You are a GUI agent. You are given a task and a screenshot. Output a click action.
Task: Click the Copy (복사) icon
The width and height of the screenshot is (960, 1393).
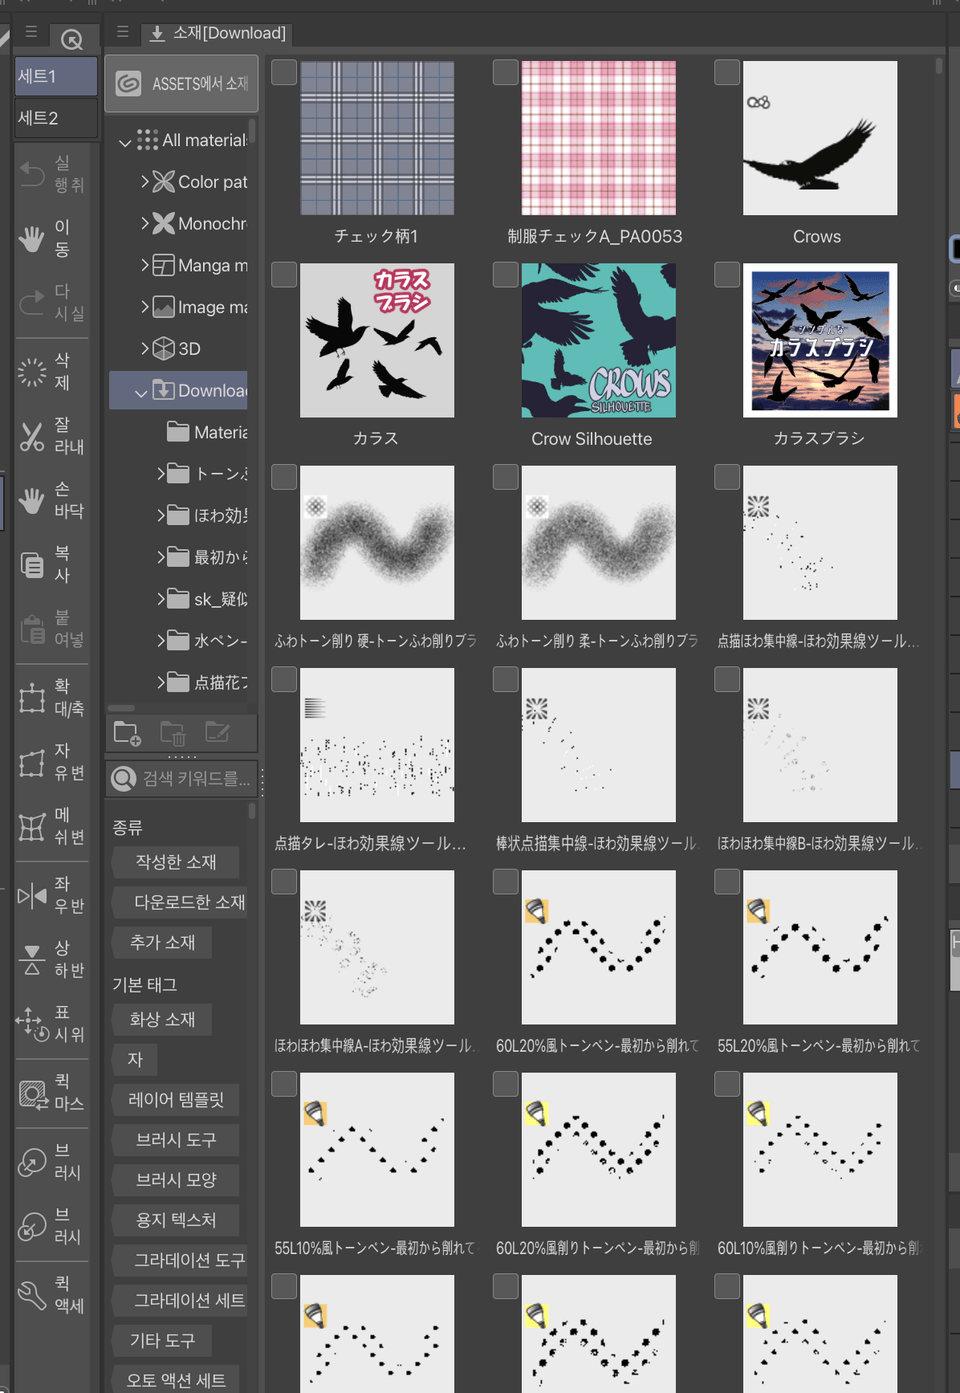pyautogui.click(x=32, y=565)
